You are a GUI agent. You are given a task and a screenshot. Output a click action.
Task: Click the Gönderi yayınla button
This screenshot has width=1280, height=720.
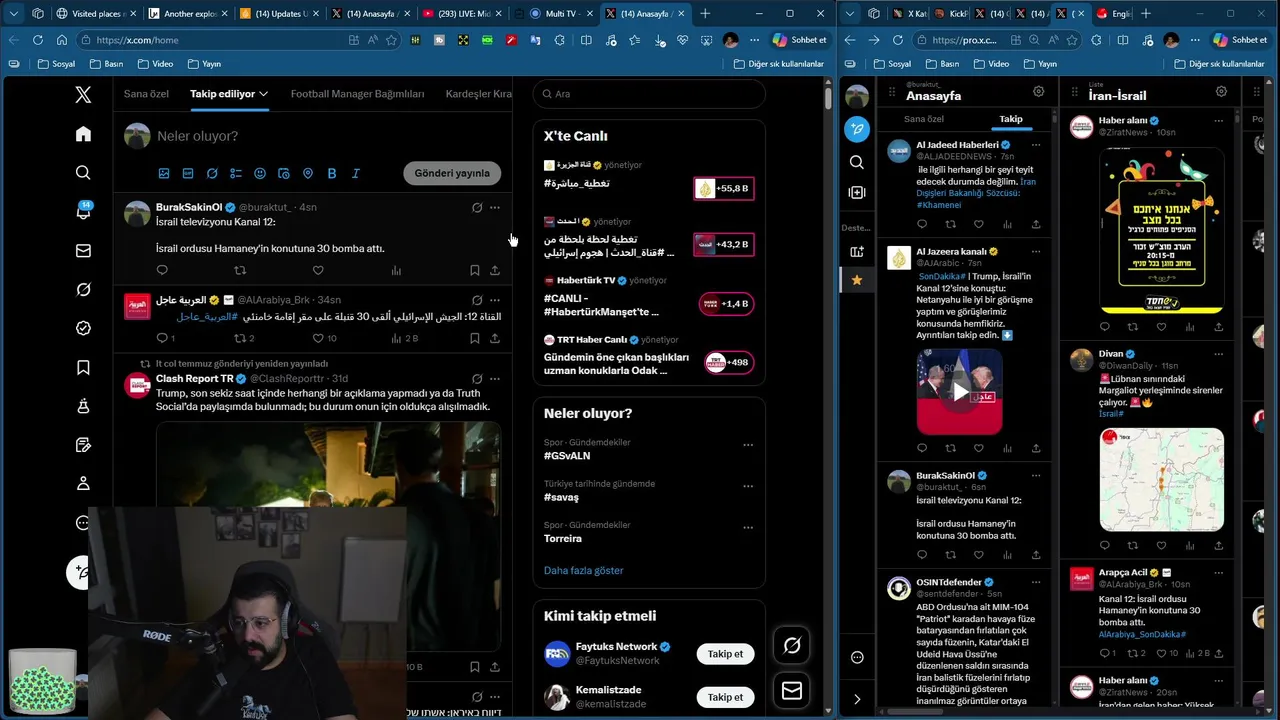pos(452,173)
